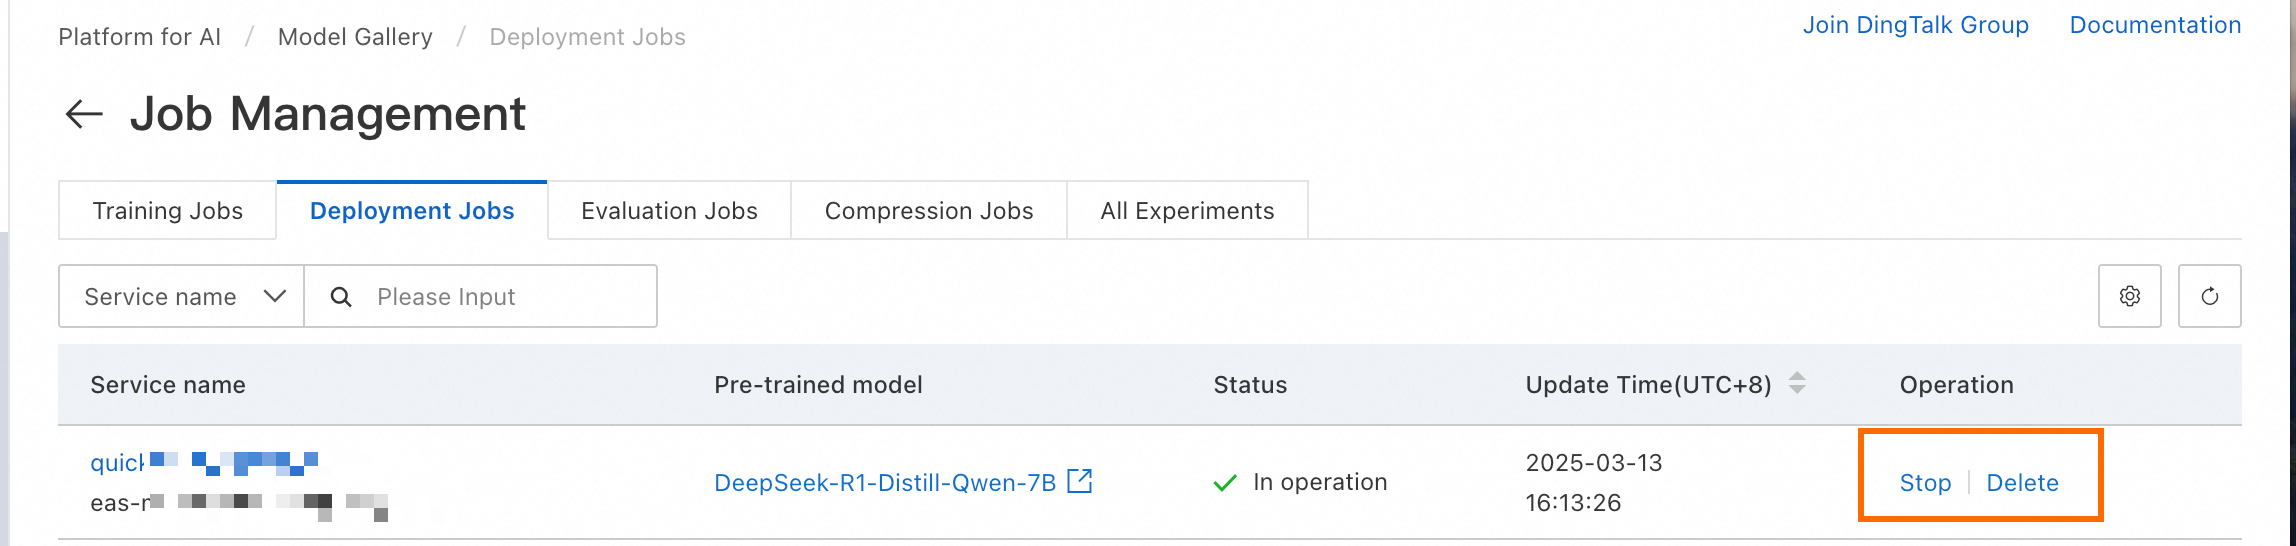
Task: Open the Join DingTalk Group link
Action: tap(1915, 26)
